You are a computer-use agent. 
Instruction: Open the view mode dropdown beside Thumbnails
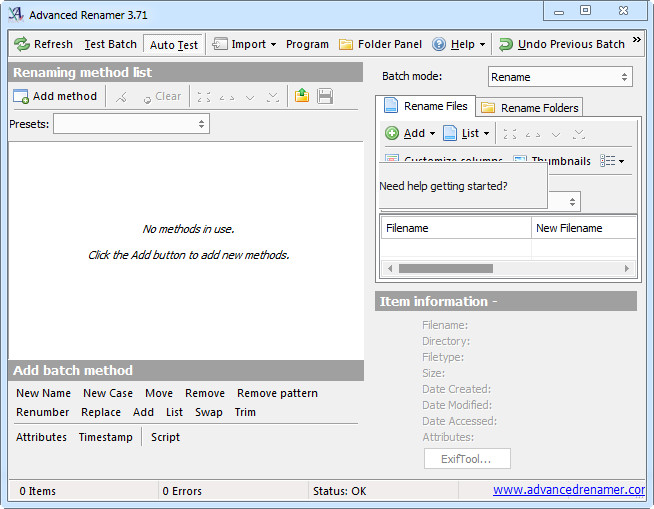(612, 161)
